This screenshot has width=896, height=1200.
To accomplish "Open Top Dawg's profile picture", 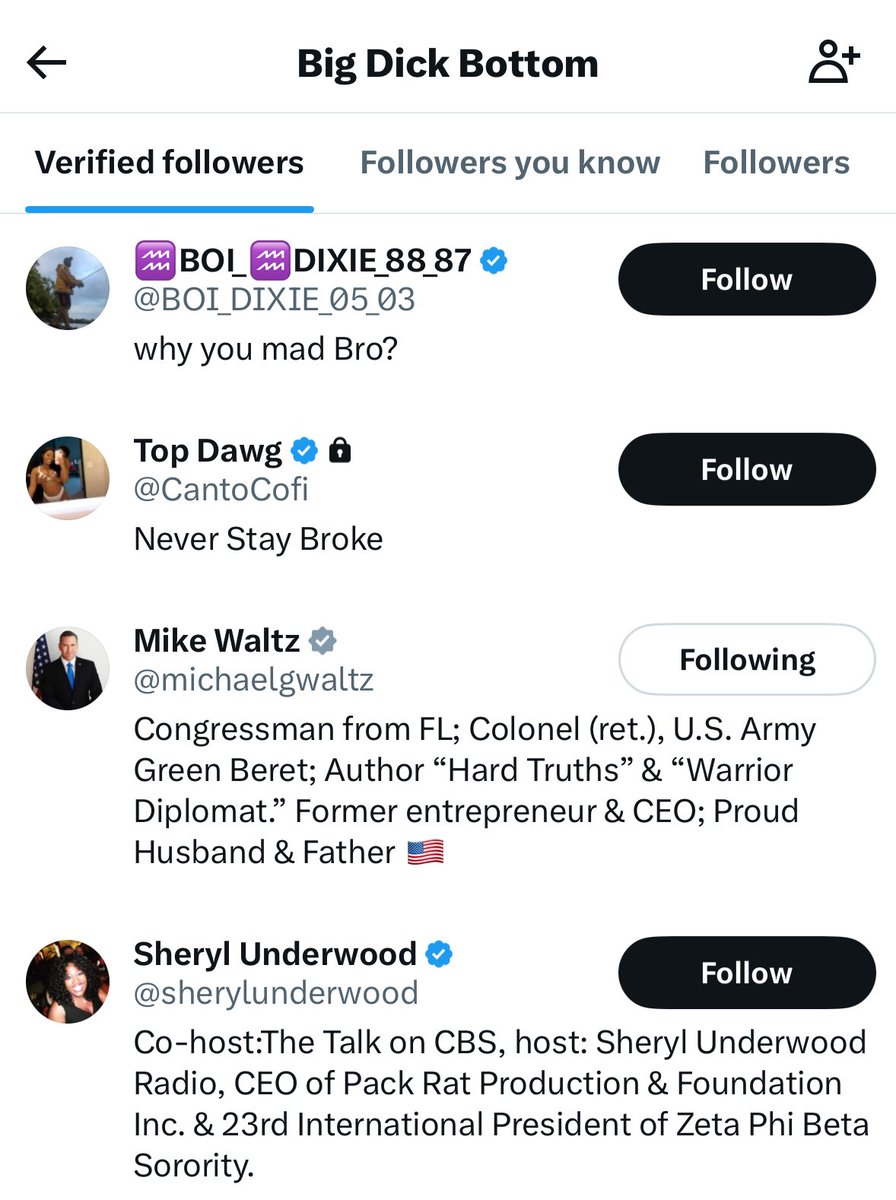I will (67, 478).
